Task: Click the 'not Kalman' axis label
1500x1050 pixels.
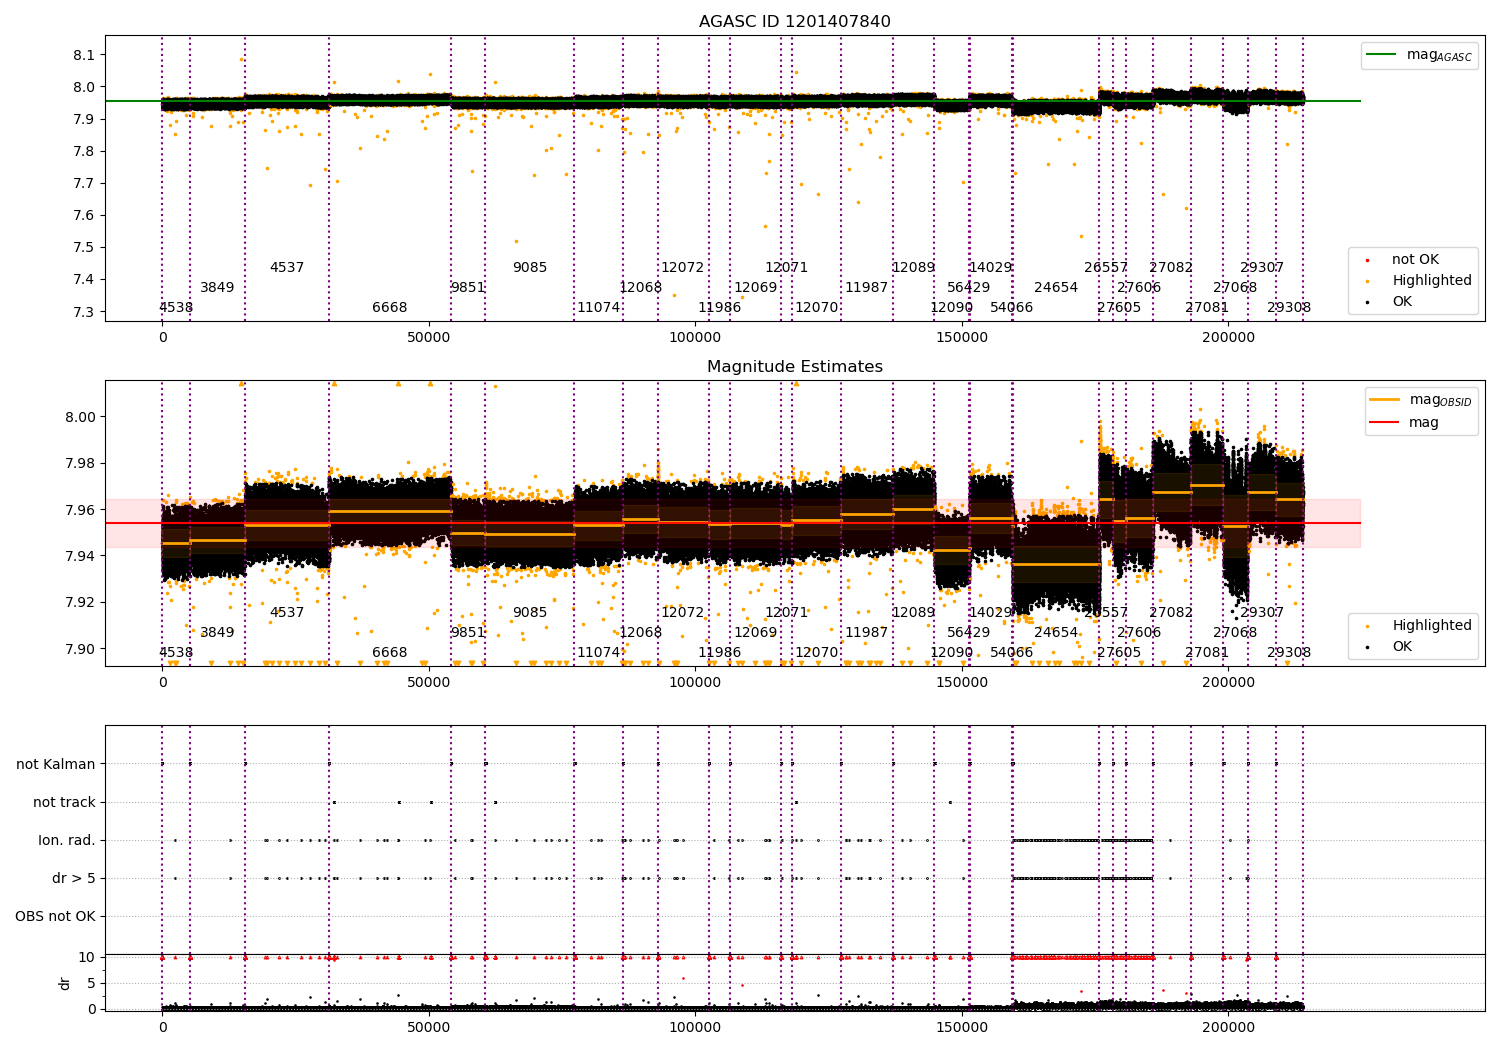Action: pos(56,765)
